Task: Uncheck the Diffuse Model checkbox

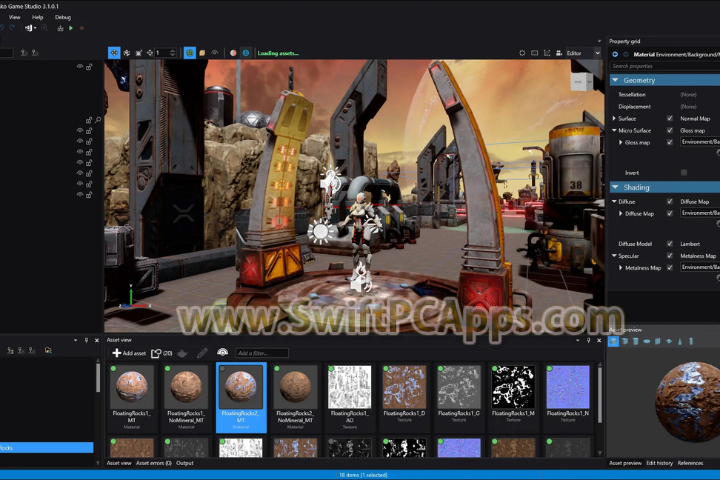Action: pyautogui.click(x=669, y=243)
